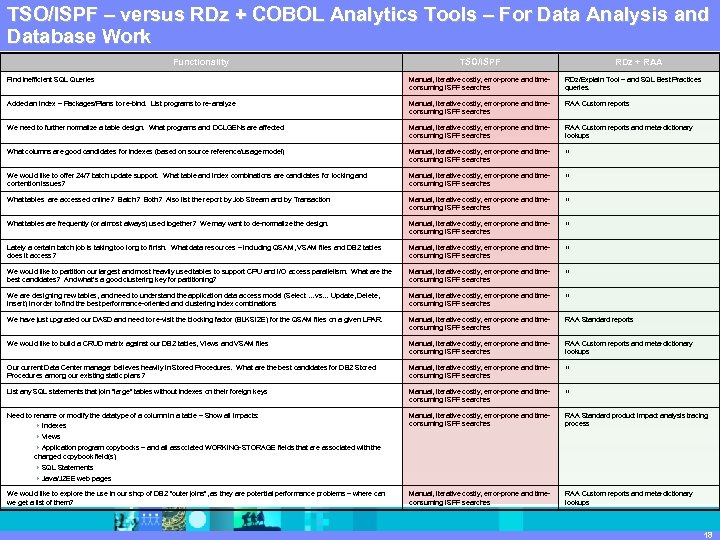Select the 'Application program copybooks' bullet item
Viewport: 720px width, 540px height.
208,452
